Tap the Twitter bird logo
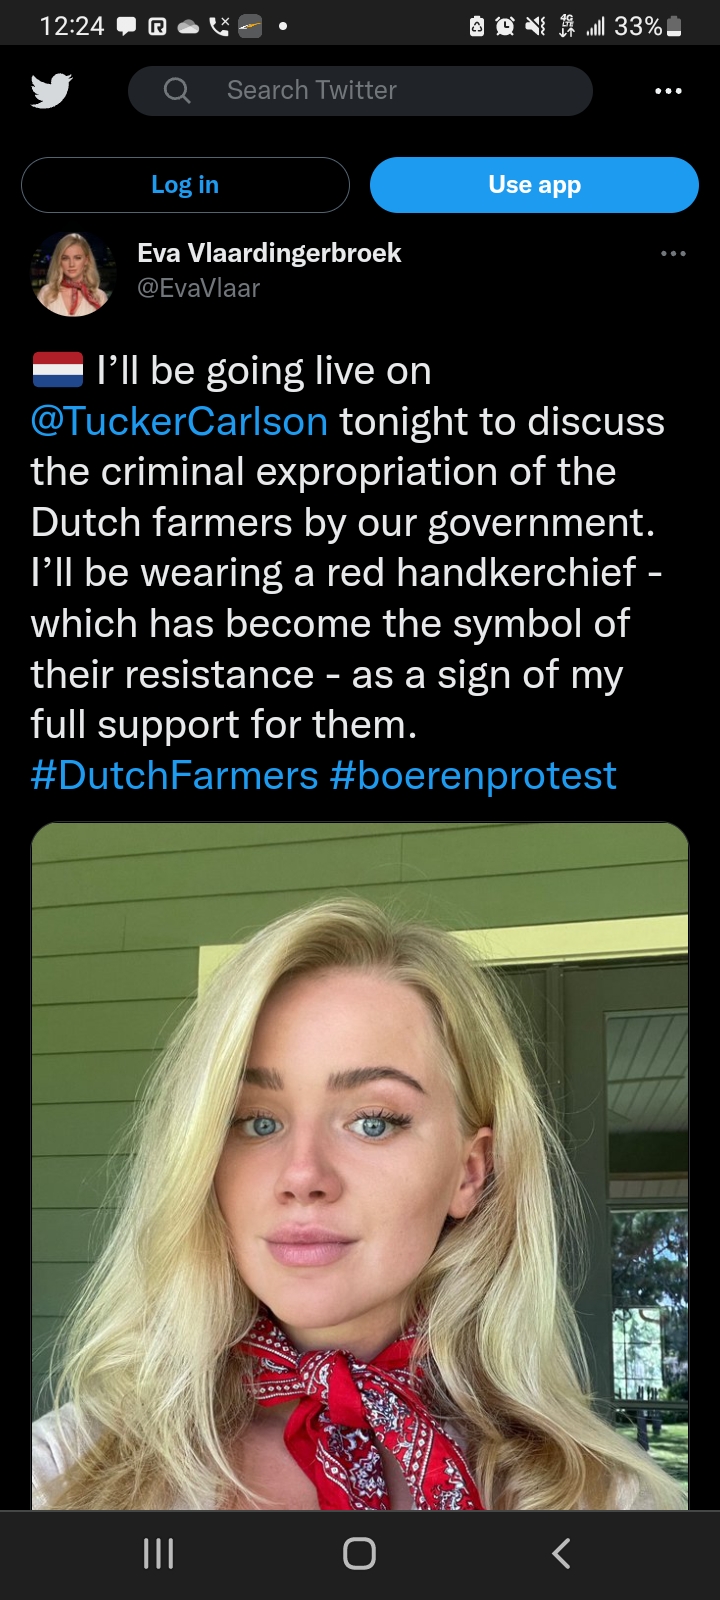The height and width of the screenshot is (1600, 720). (x=51, y=91)
